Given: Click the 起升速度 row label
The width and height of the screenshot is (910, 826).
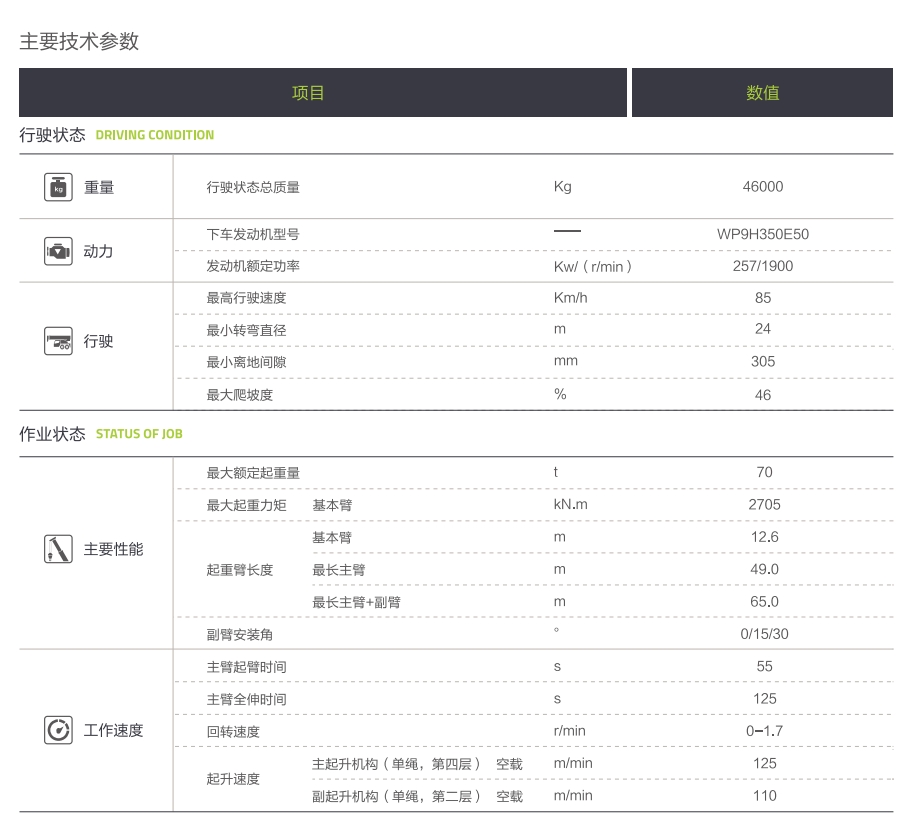Looking at the screenshot, I should [x=233, y=778].
